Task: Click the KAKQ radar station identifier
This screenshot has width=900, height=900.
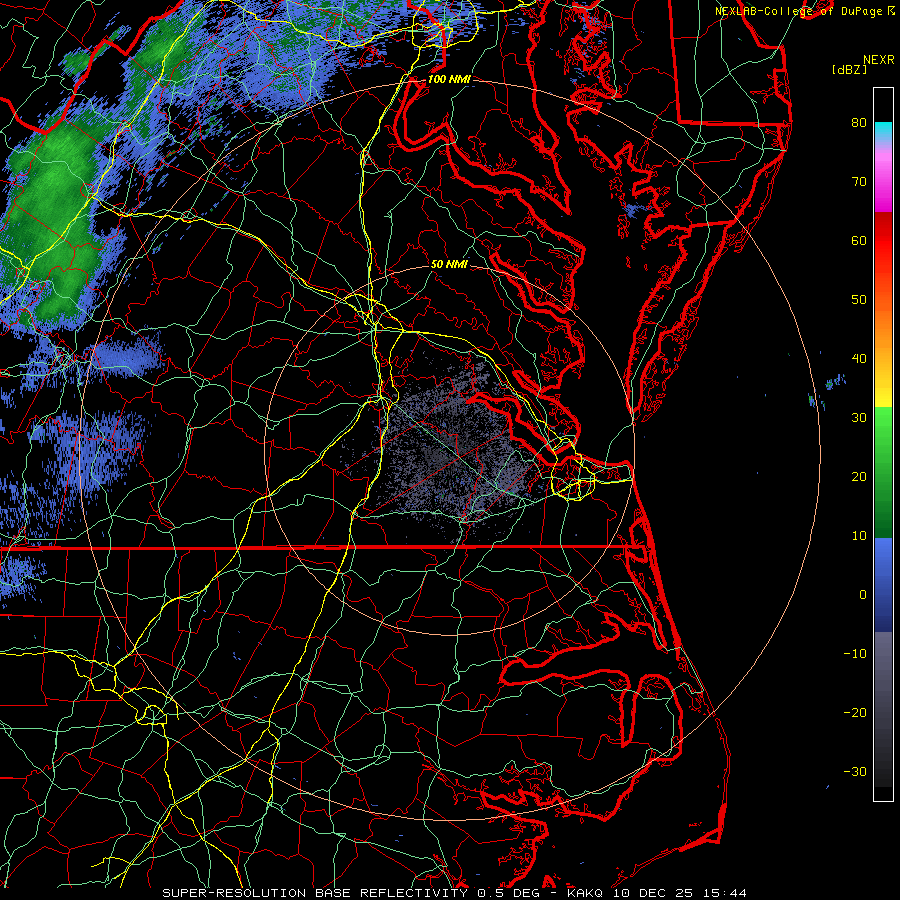Action: (584, 893)
